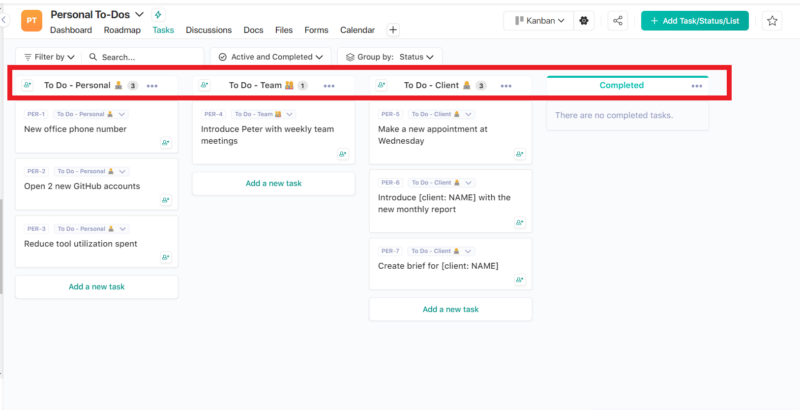Click assign icon in To Do - Team header

pyautogui.click(x=204, y=85)
